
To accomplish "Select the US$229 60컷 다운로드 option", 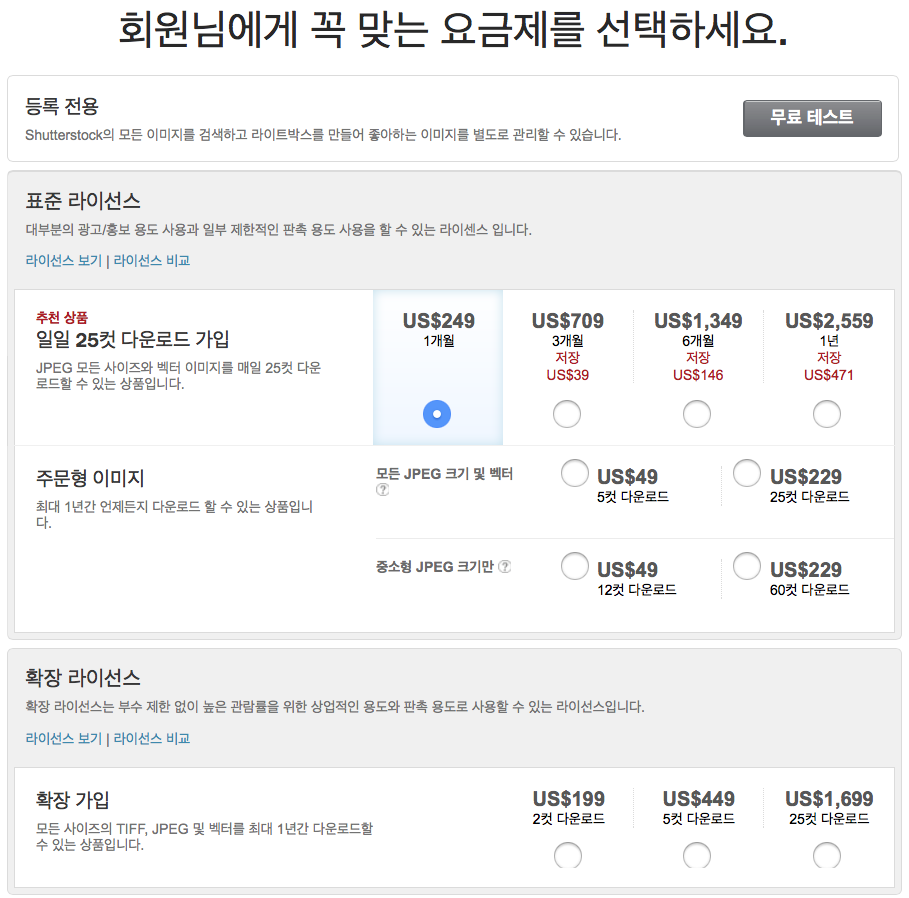I will [x=747, y=566].
